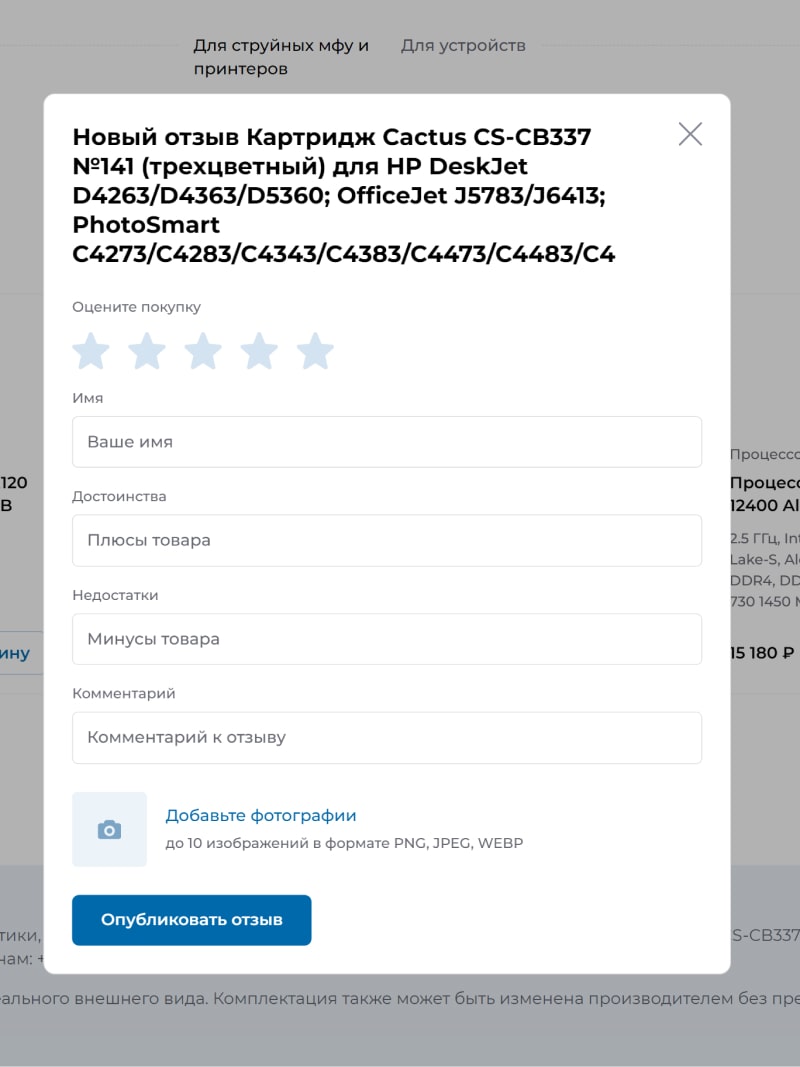
Task: Select the 'Минусы товара' disadvantages field
Action: (387, 639)
